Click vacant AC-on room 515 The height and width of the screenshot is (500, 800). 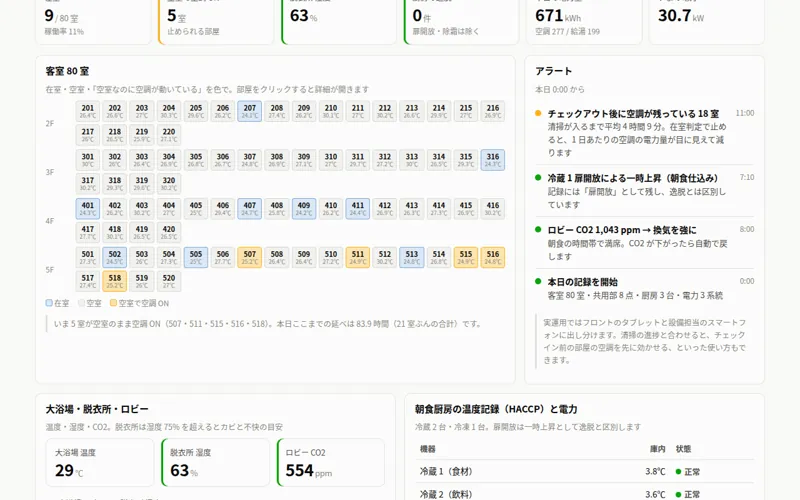click(466, 258)
